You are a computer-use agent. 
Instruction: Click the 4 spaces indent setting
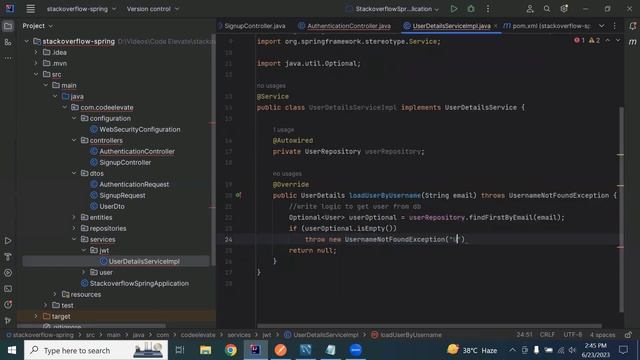coord(602,335)
